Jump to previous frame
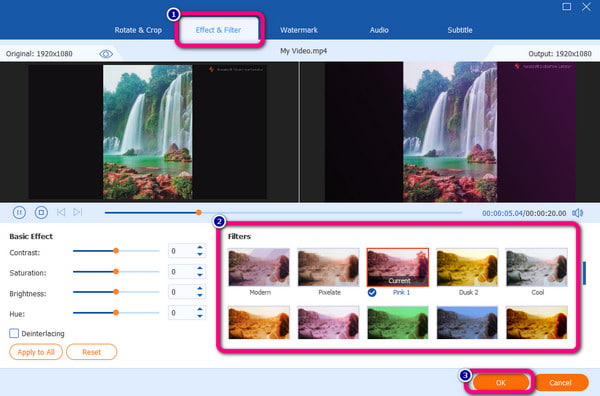The width and height of the screenshot is (600, 396). tap(61, 212)
